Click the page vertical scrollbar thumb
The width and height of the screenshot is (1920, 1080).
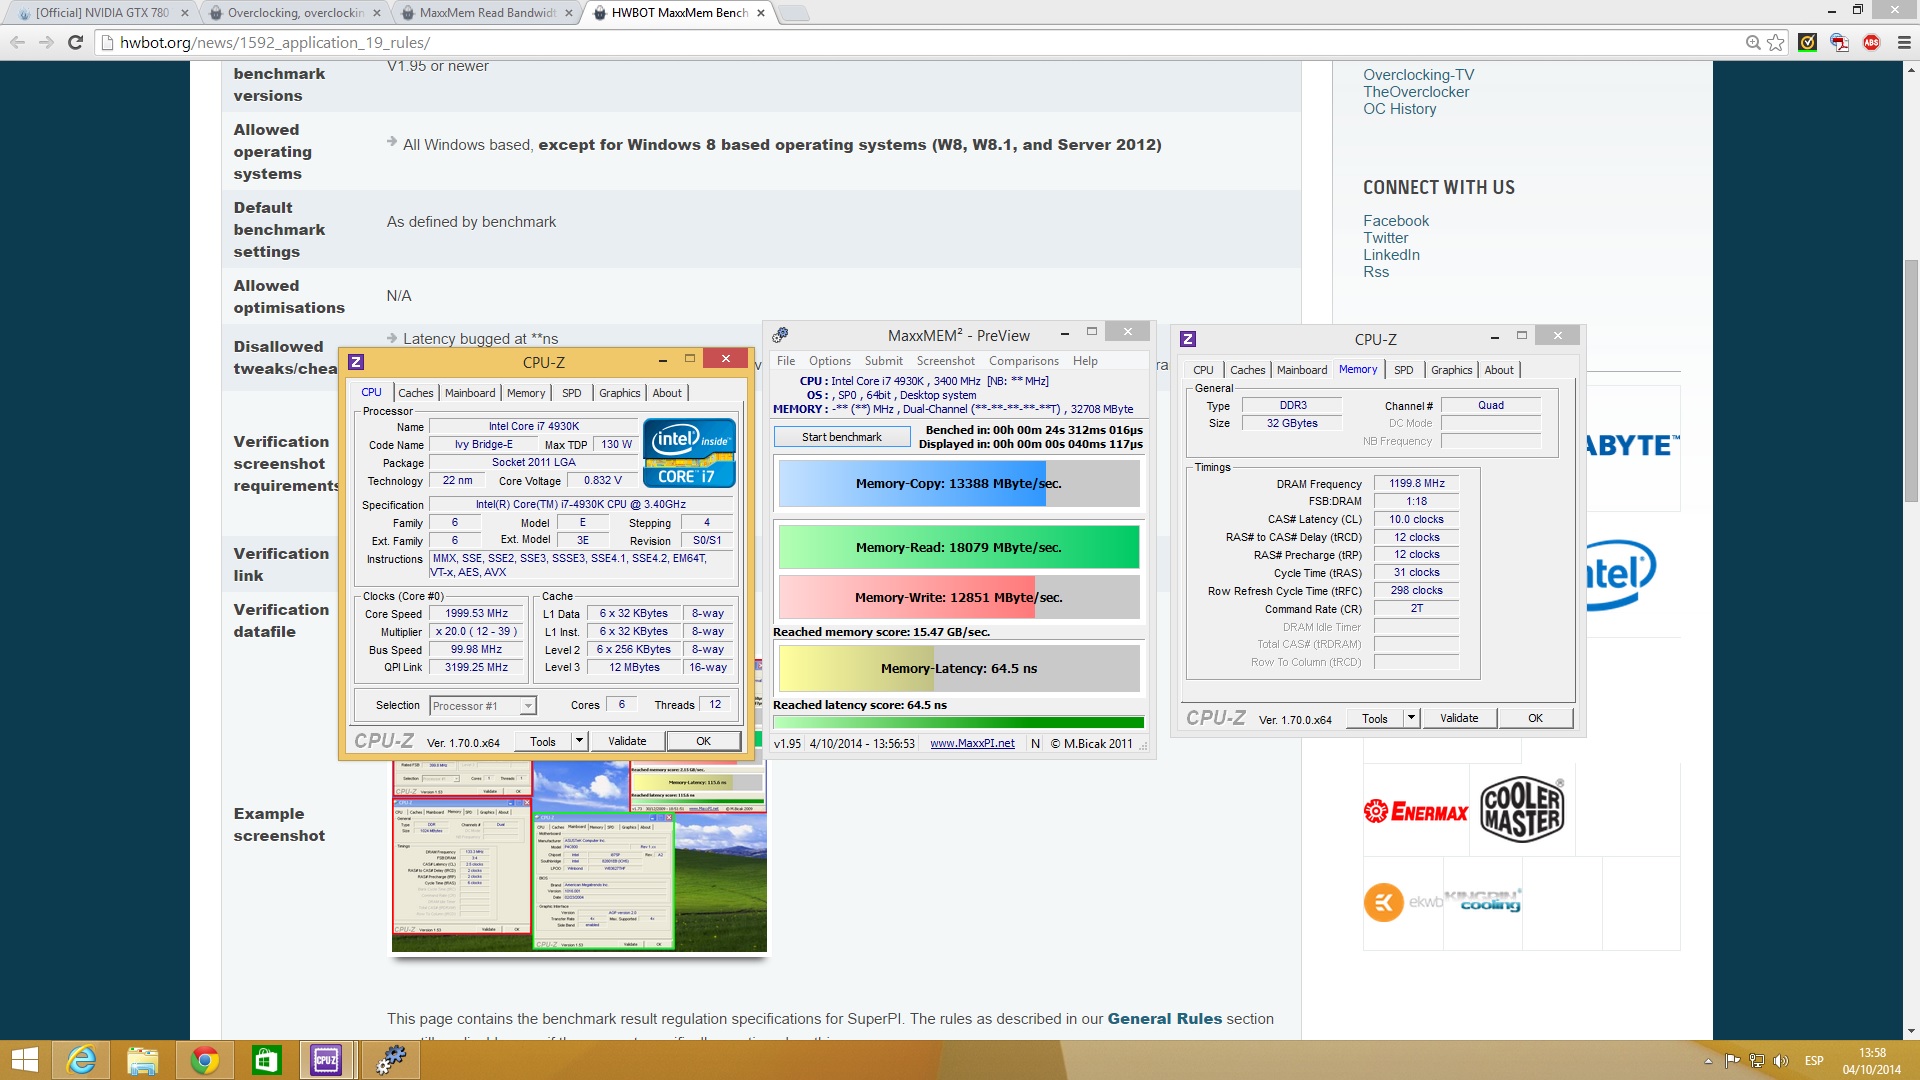(1911, 380)
